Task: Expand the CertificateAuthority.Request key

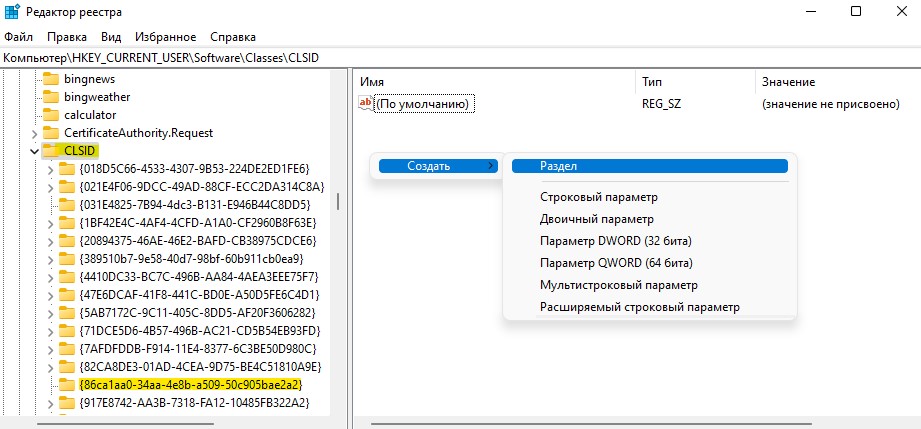Action: pyautogui.click(x=35, y=133)
